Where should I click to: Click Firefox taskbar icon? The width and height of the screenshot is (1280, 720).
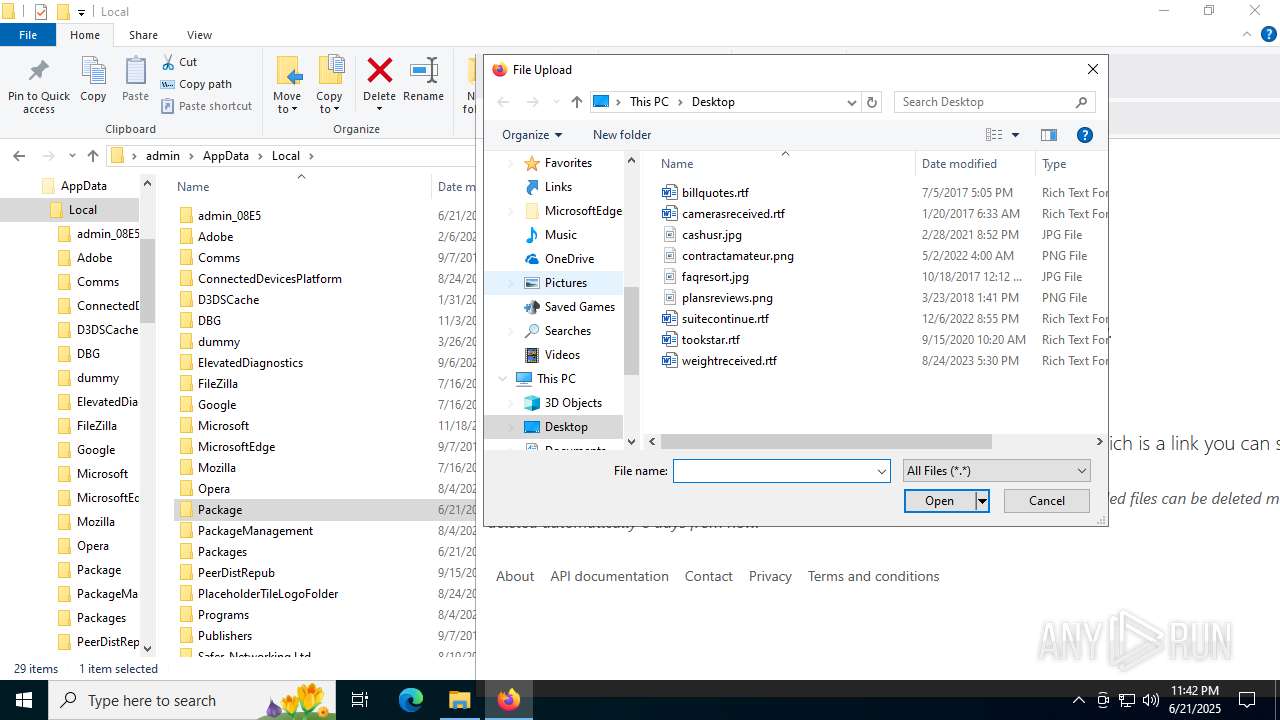[x=508, y=700]
